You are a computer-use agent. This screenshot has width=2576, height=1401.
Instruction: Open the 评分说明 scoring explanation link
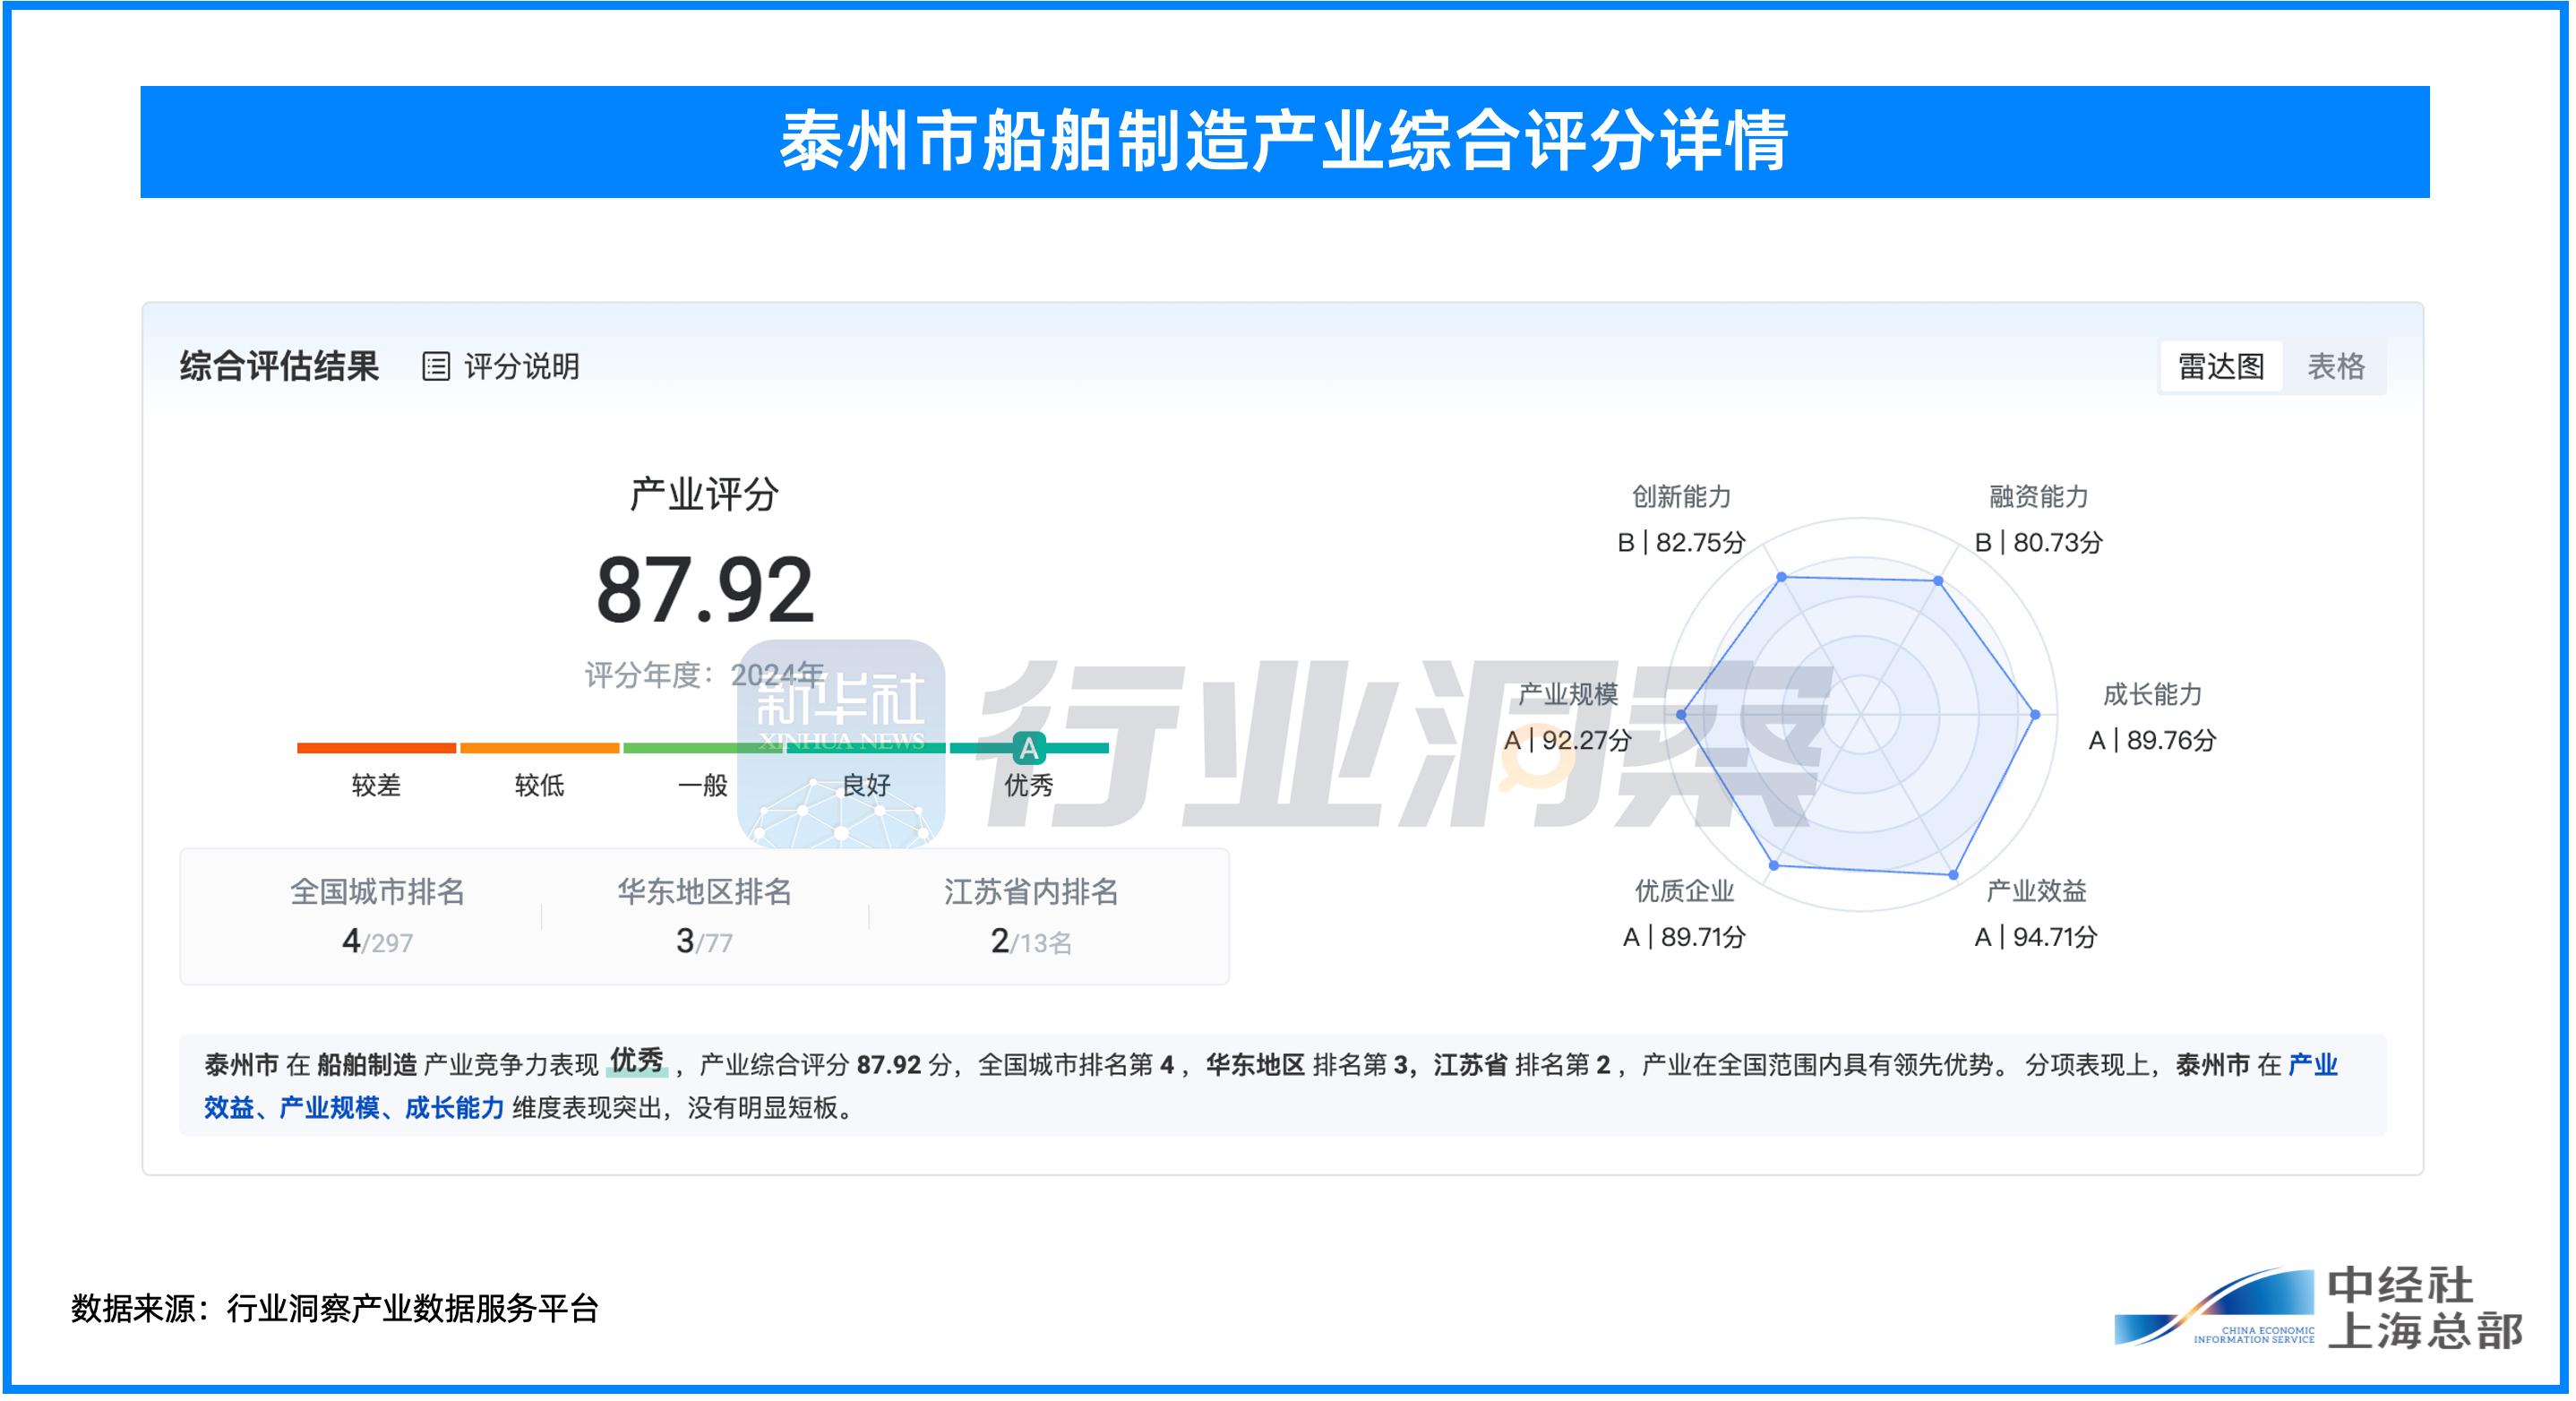(521, 366)
